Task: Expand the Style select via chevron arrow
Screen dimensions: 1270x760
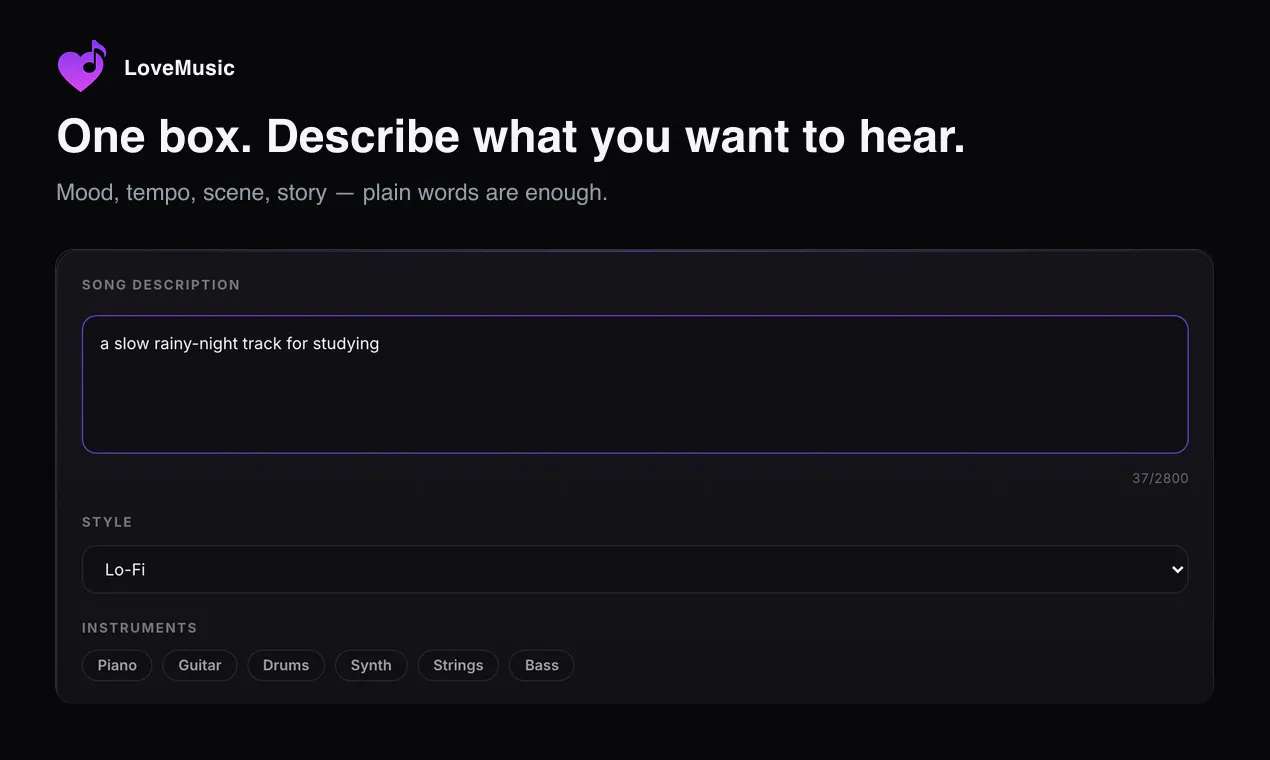Action: pyautogui.click(x=1176, y=569)
